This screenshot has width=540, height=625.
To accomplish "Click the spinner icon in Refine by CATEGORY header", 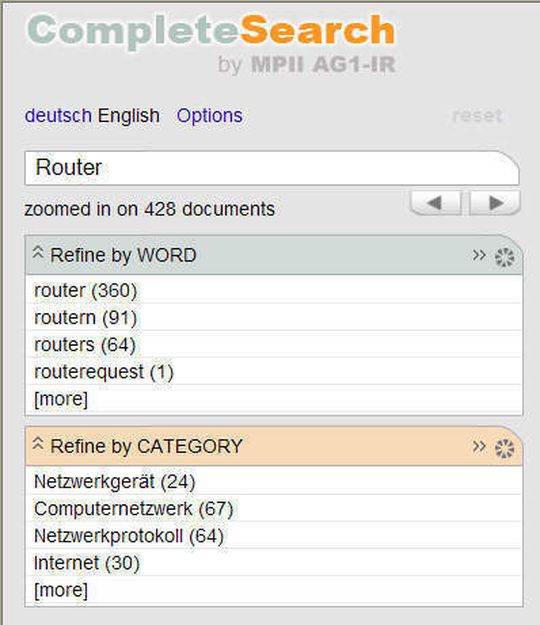I will click(505, 448).
